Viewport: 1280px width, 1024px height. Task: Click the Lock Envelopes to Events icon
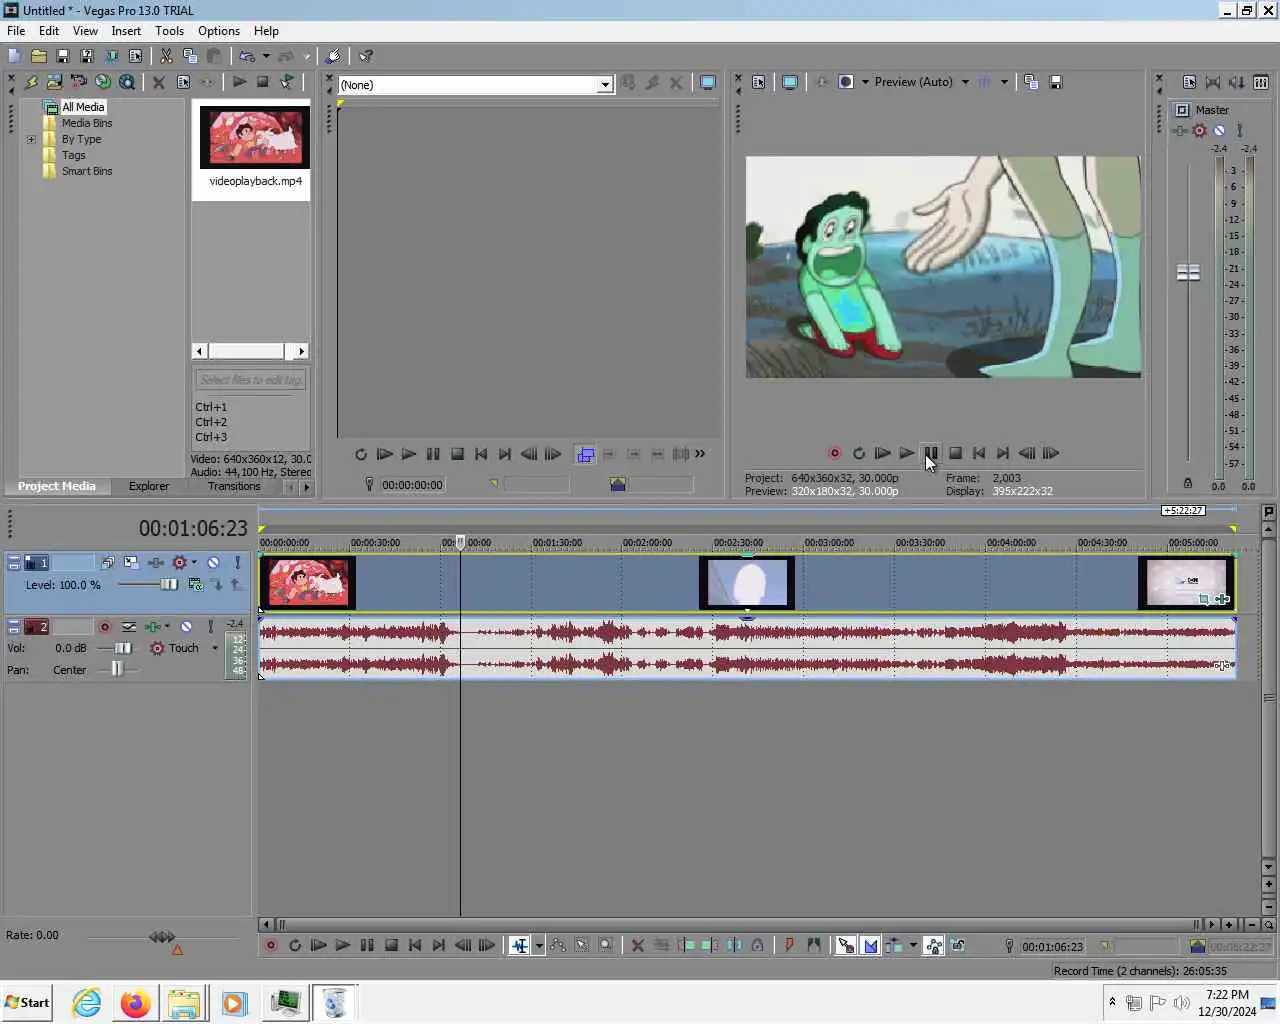pyautogui.click(x=933, y=945)
